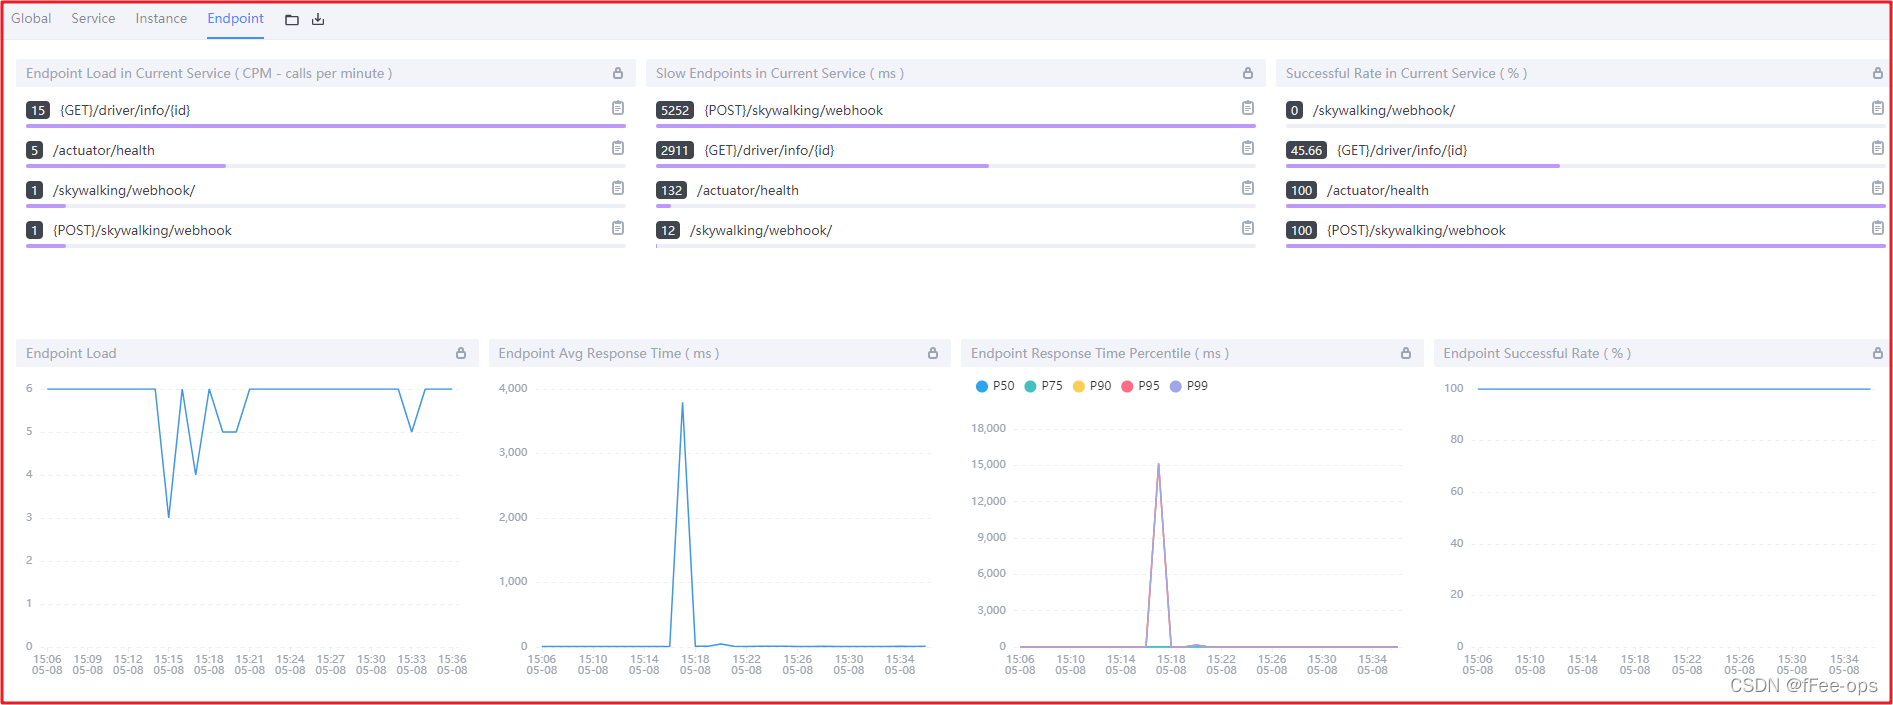1893x705 pixels.
Task: Click the Endpoint Load chart title
Action: point(71,353)
